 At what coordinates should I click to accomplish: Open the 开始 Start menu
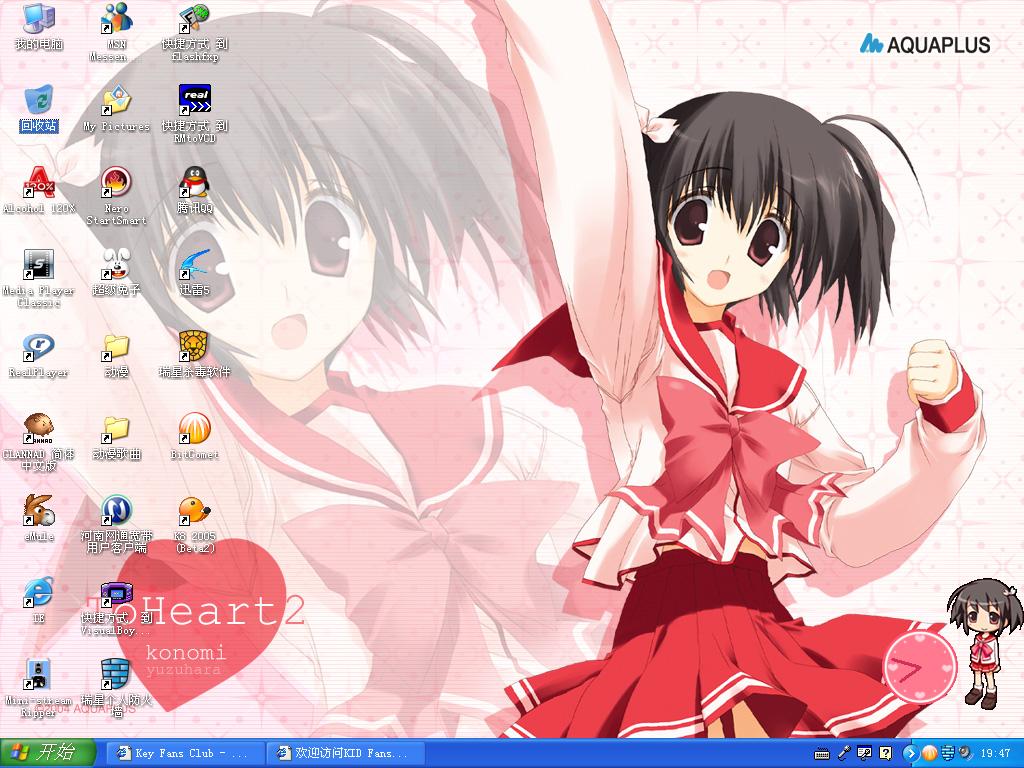click(48, 753)
